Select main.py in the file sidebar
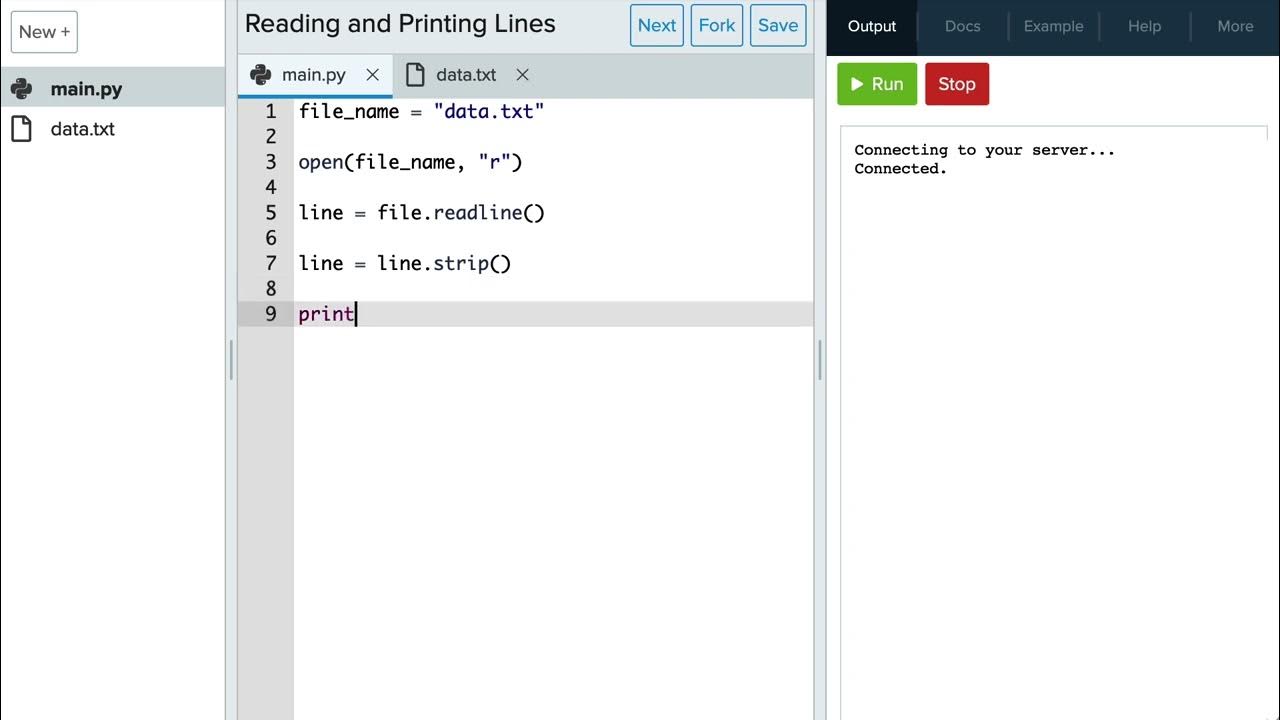 (x=112, y=88)
